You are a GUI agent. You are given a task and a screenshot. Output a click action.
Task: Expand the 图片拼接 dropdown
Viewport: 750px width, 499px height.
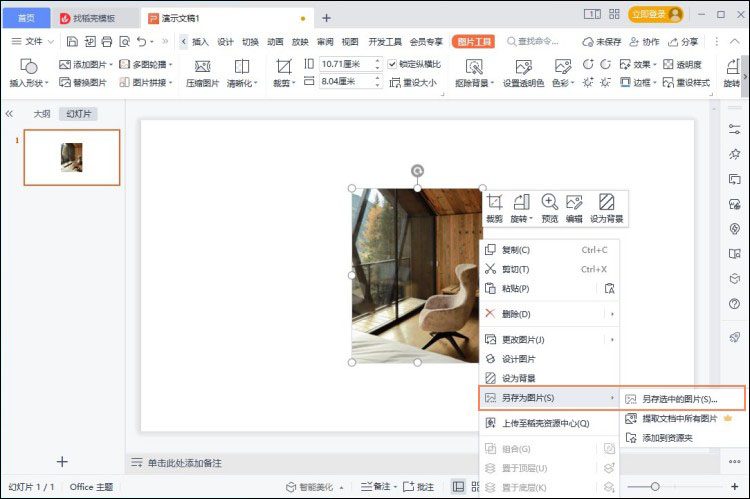170,83
